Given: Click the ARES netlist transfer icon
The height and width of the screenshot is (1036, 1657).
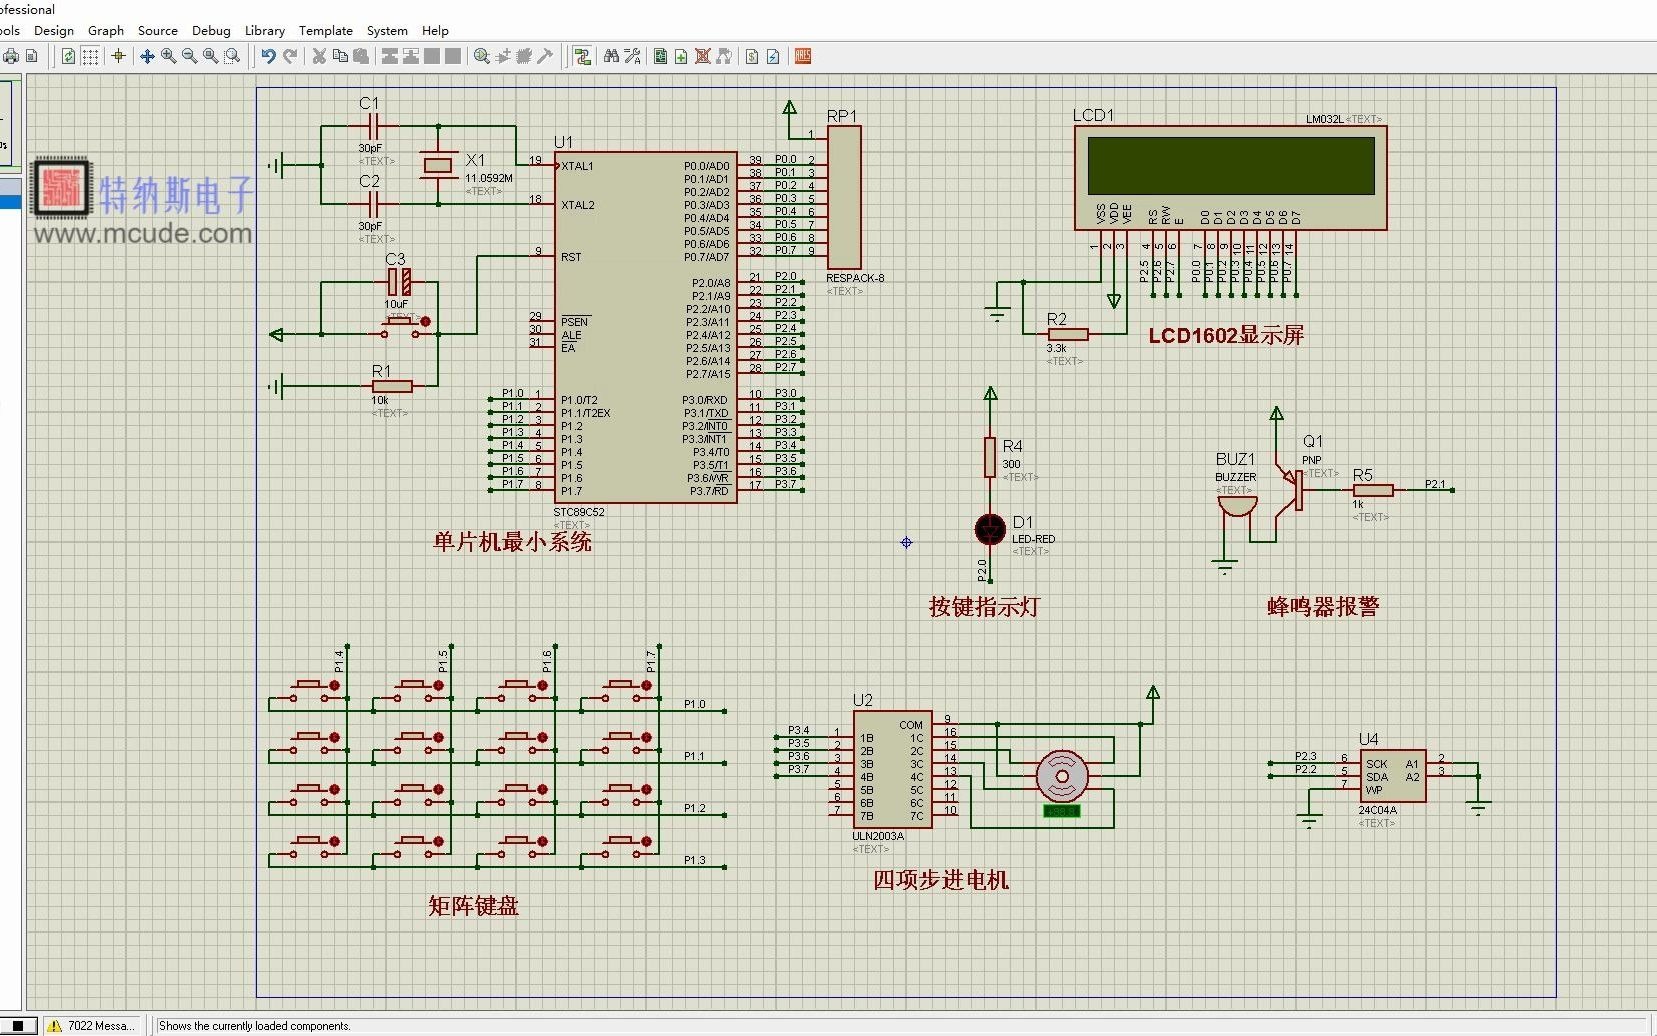Looking at the screenshot, I should [803, 57].
